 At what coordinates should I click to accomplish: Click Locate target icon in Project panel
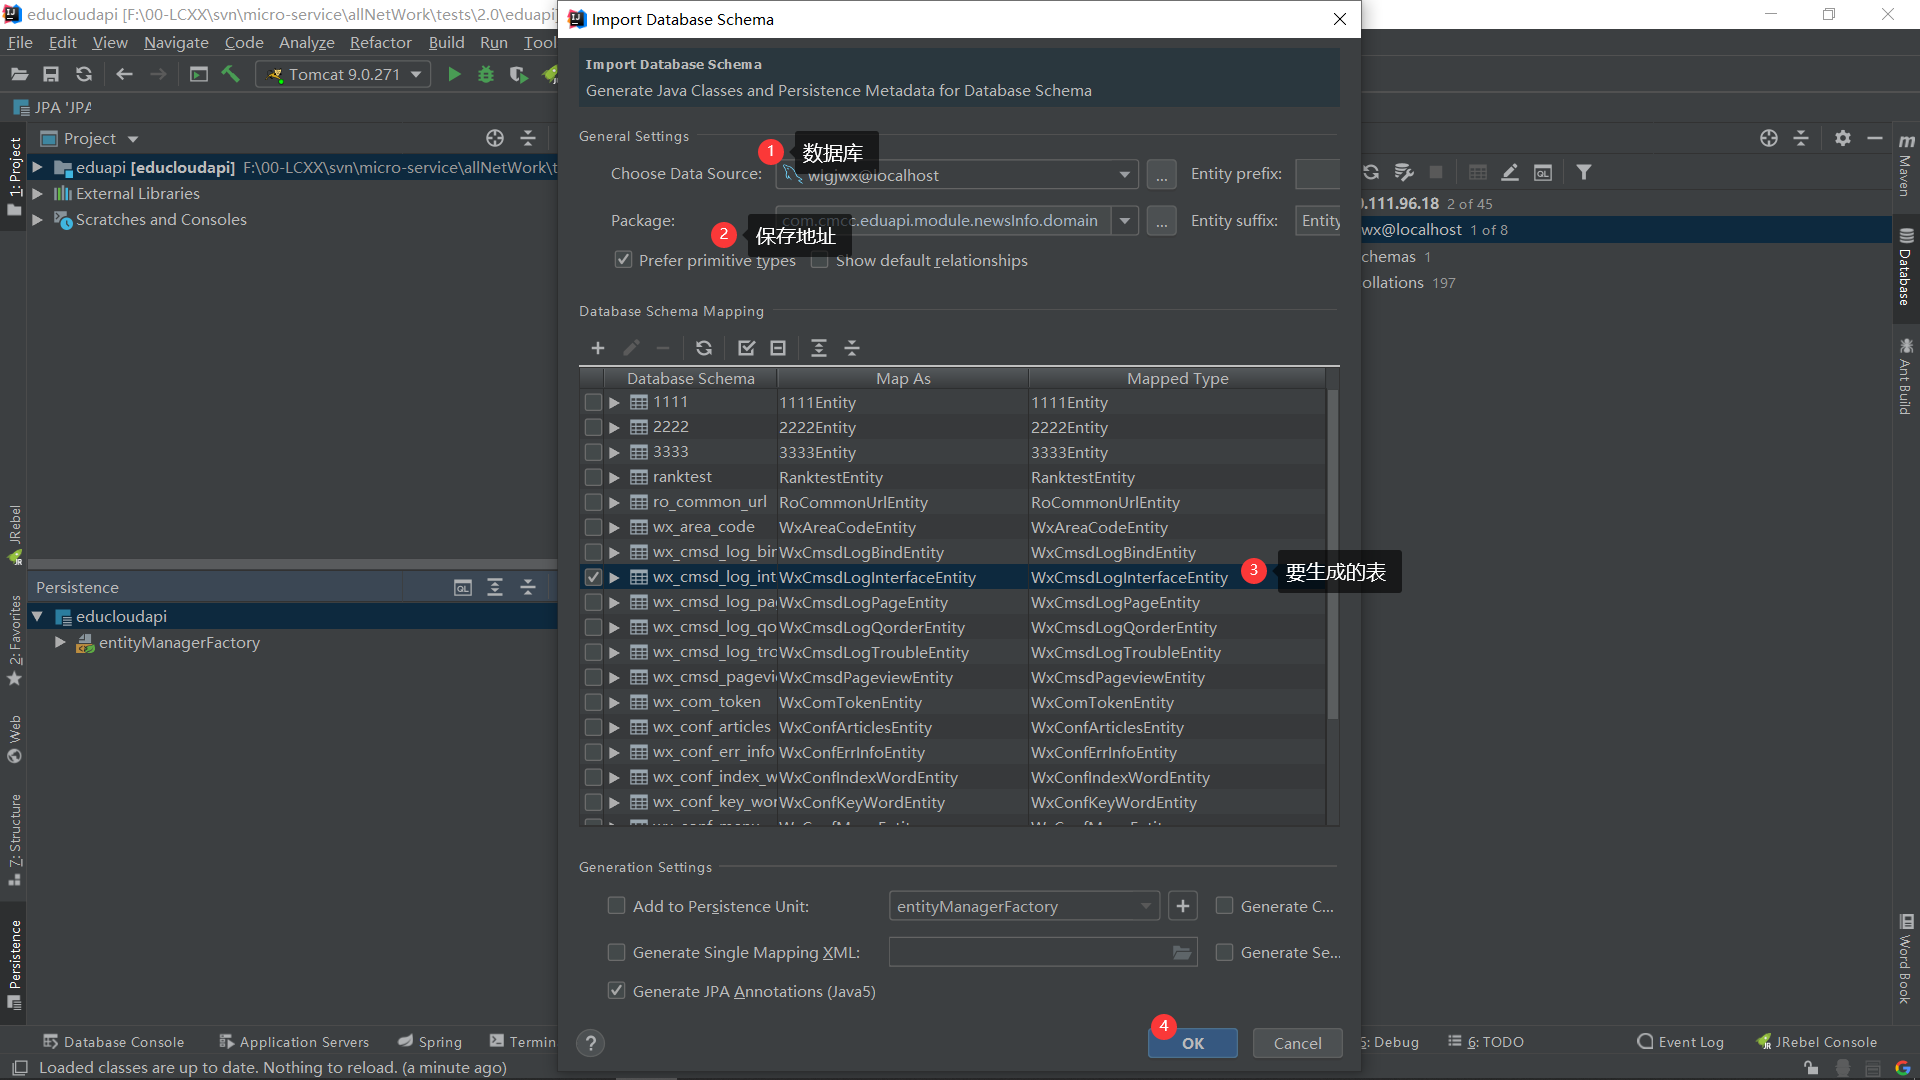click(x=495, y=138)
